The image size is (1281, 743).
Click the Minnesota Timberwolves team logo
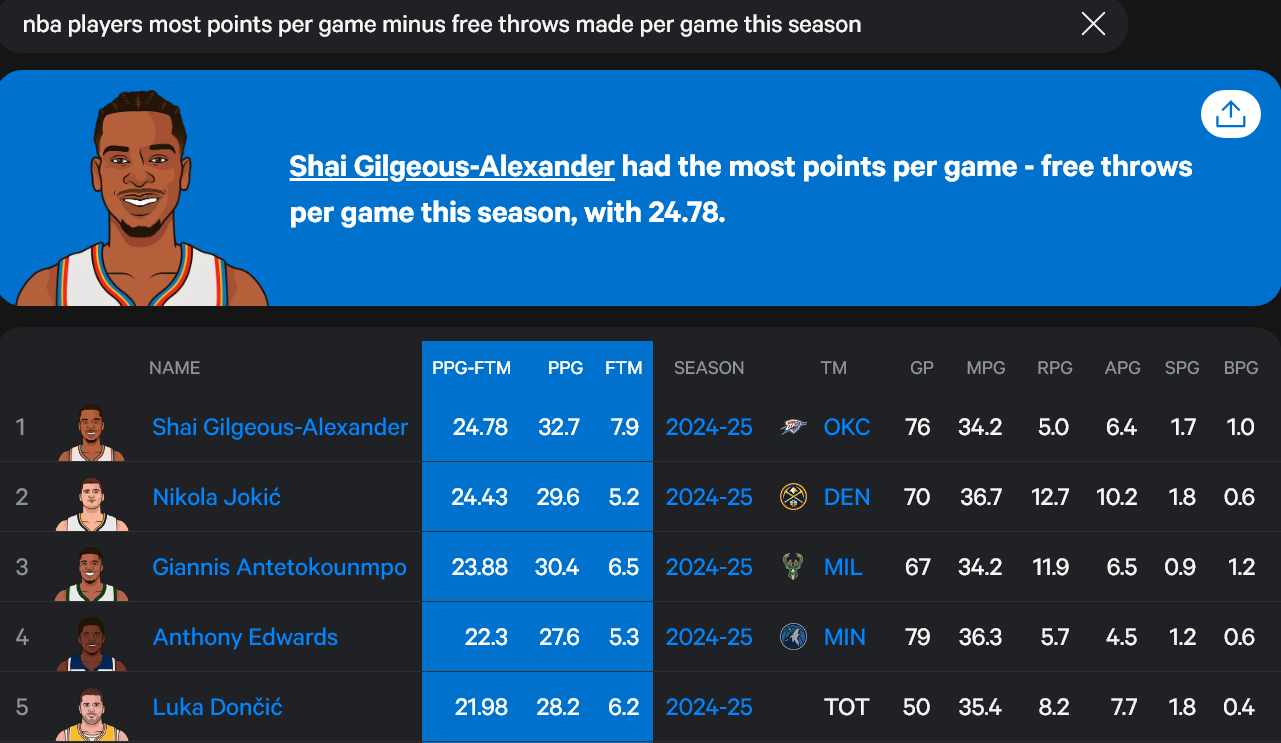click(x=793, y=637)
